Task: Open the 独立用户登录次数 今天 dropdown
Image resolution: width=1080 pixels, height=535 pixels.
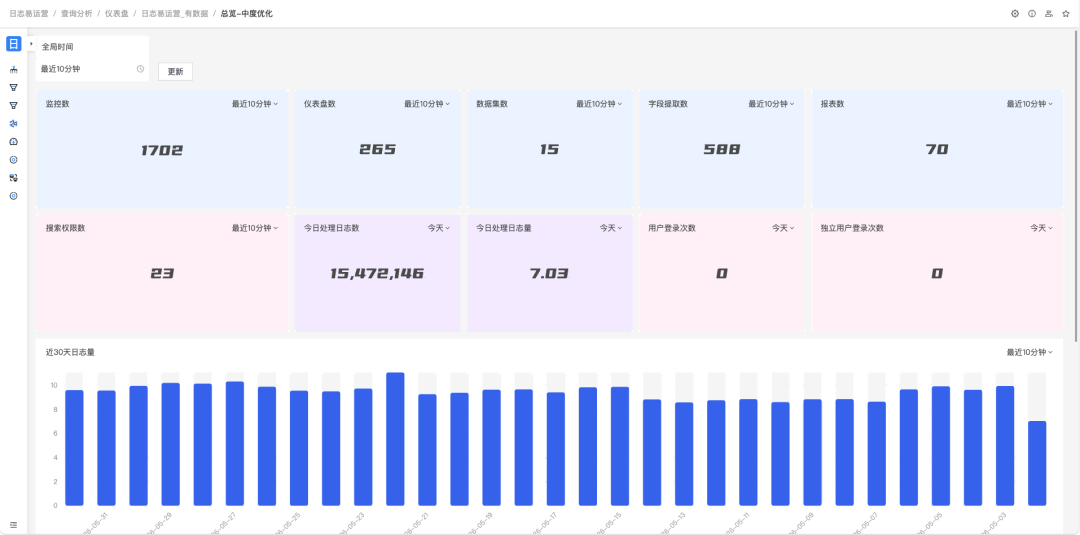Action: tap(1041, 228)
